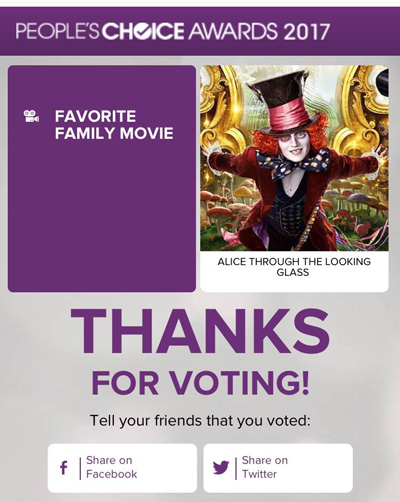The image size is (400, 502).
Task: Open the Alice Through the Looking Glass poster
Action: tap(294, 158)
